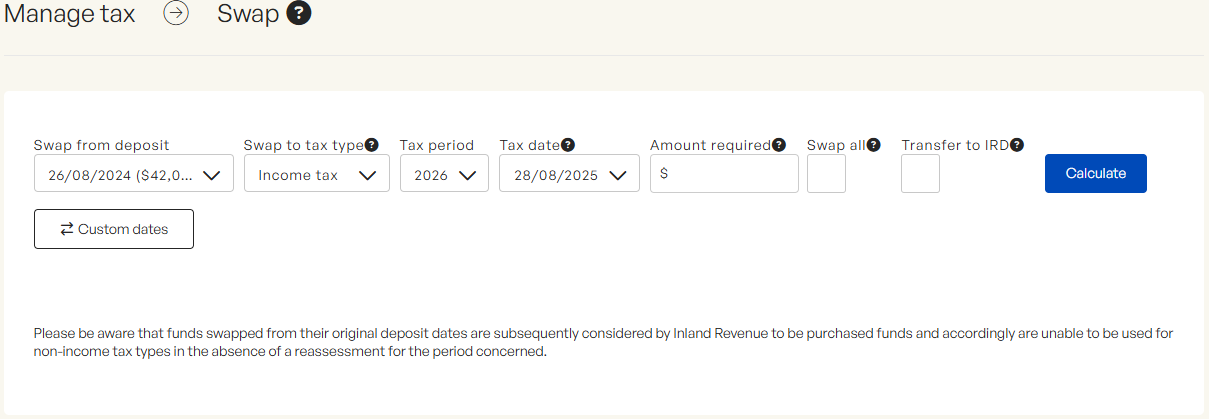The width and height of the screenshot is (1209, 419).
Task: Expand the Income tax type dropdown
Action: 316,174
